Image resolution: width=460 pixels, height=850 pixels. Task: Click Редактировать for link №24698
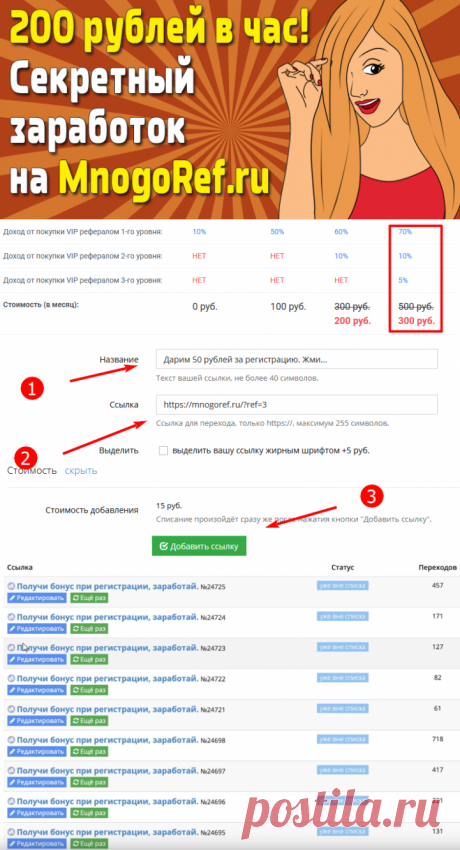[37, 751]
